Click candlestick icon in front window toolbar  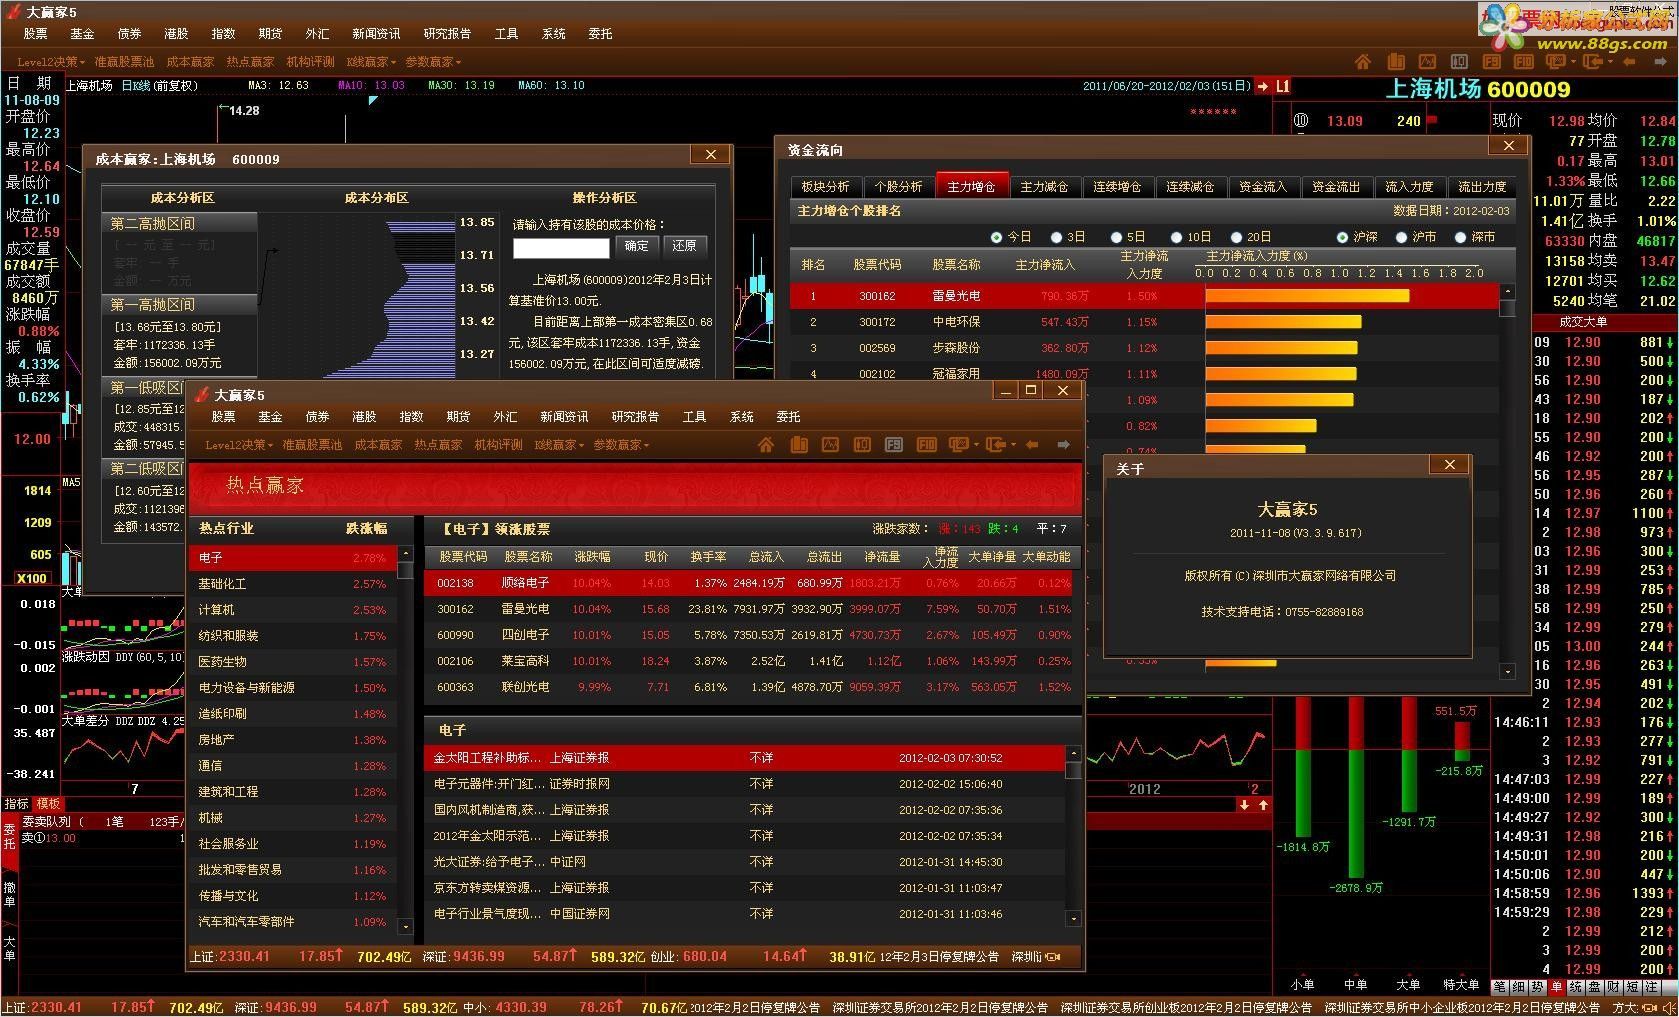[862, 445]
